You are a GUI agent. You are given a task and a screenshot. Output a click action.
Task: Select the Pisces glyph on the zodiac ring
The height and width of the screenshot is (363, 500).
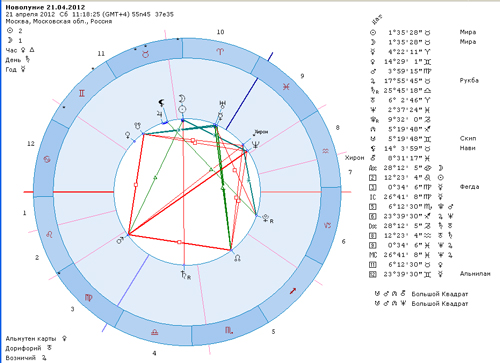point(286,87)
